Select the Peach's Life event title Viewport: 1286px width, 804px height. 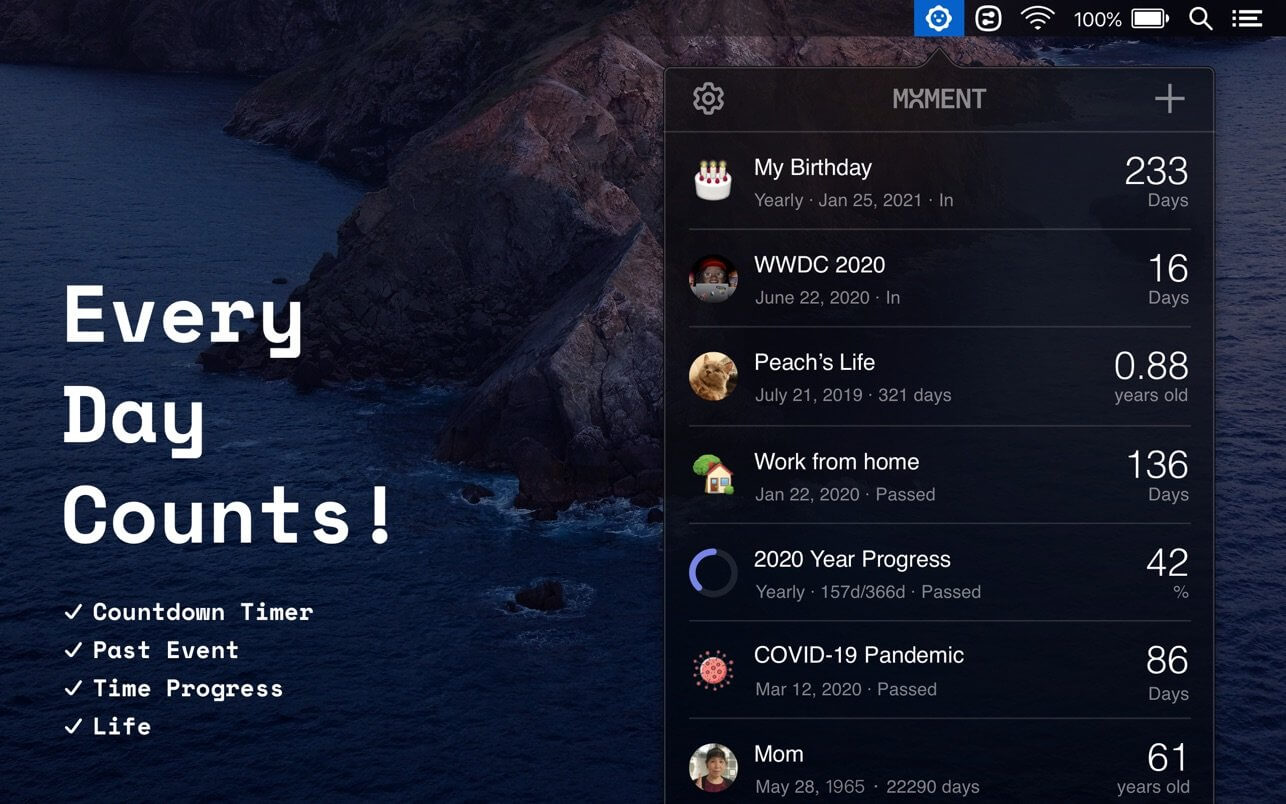[x=814, y=362]
